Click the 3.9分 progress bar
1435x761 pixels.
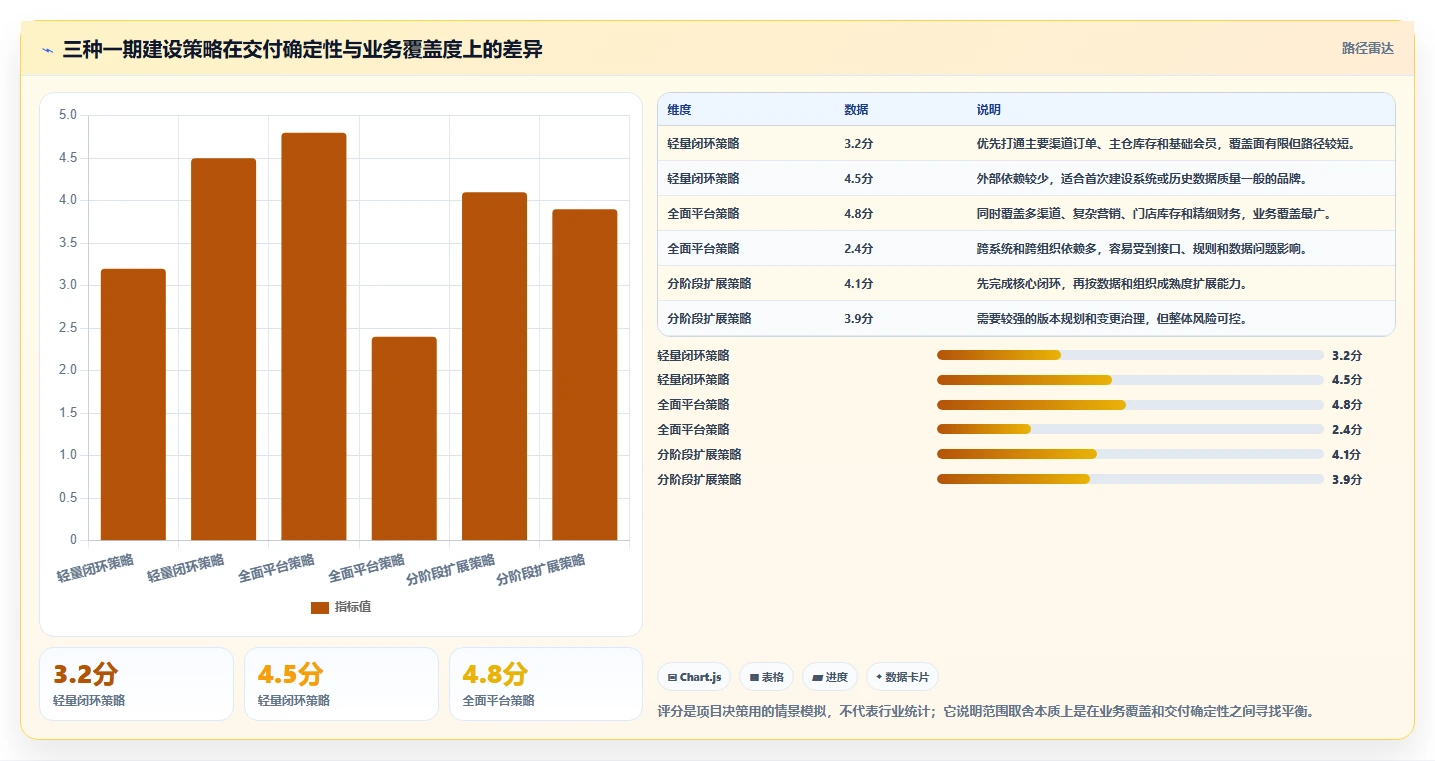tap(1130, 480)
